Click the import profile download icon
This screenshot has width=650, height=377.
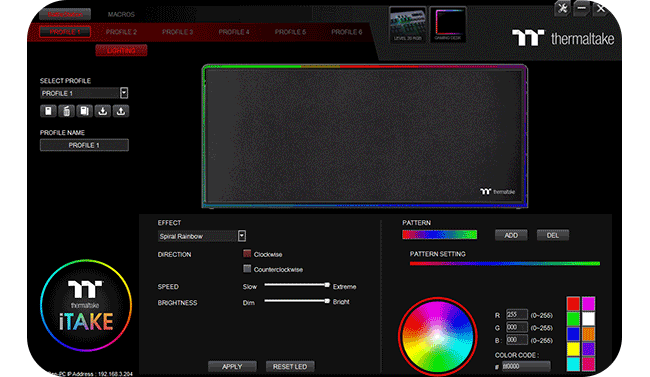[x=103, y=111]
